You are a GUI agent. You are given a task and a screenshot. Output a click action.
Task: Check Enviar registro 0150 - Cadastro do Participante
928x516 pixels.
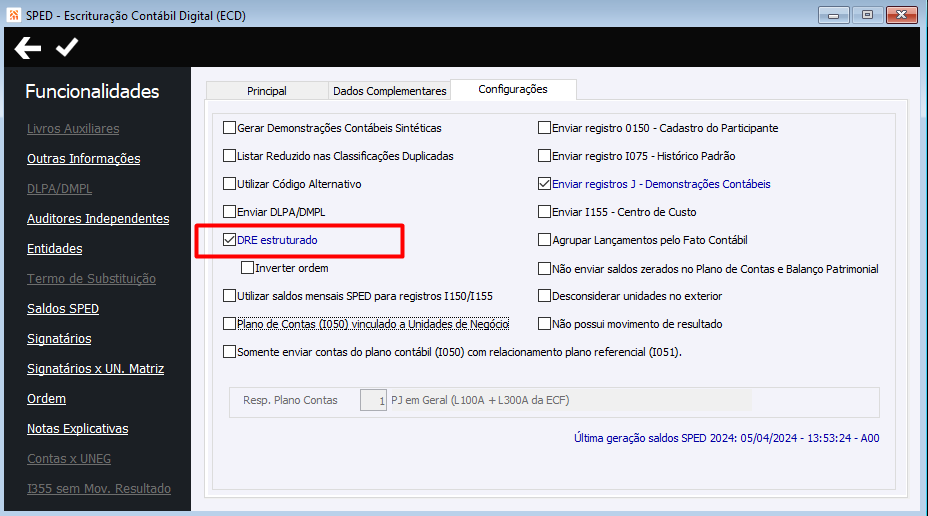[x=544, y=128]
